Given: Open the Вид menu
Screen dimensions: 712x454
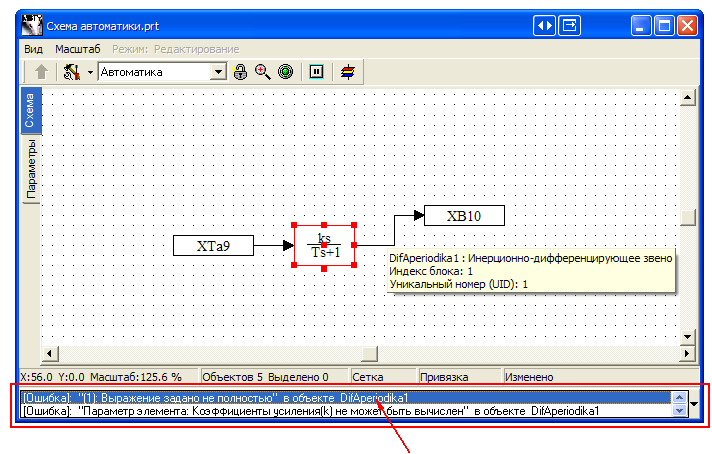Looking at the screenshot, I should tap(34, 49).
